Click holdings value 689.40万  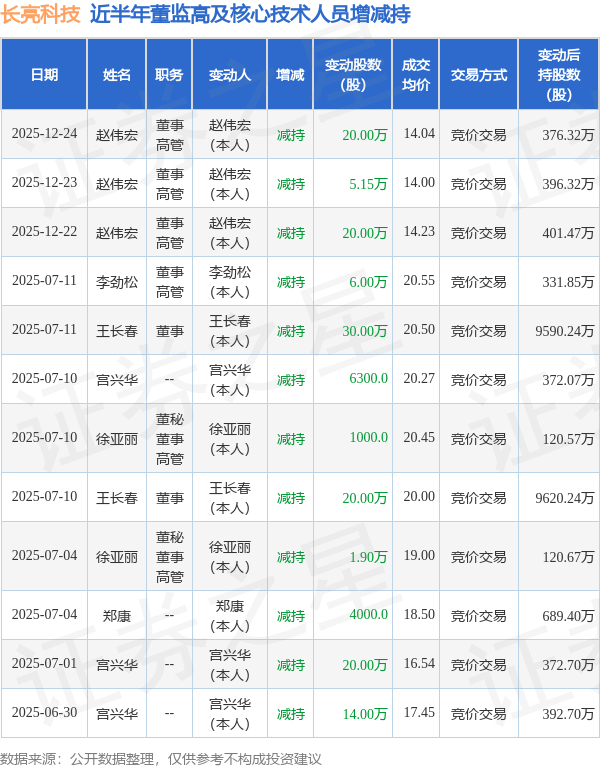(x=568, y=616)
